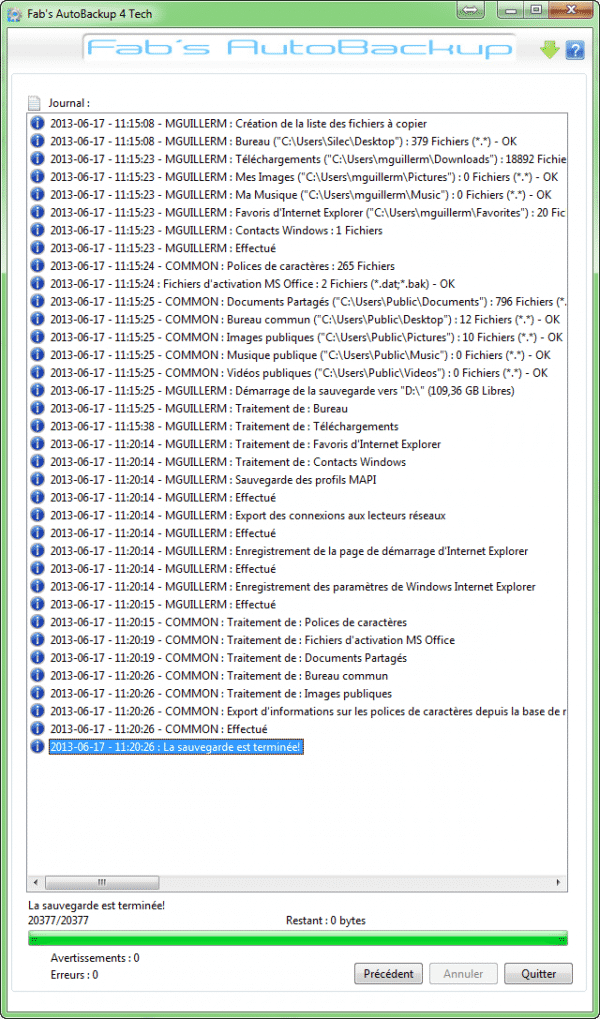The image size is (600, 1019).
Task: Click the Journal document icon
Action: pyautogui.click(x=34, y=103)
